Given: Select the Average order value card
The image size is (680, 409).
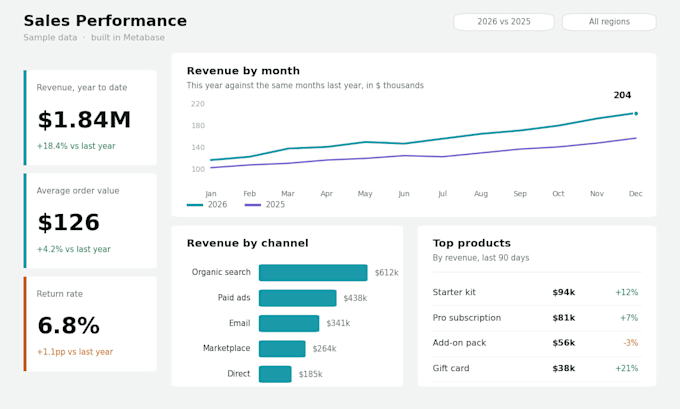Looking at the screenshot, I should (90, 221).
